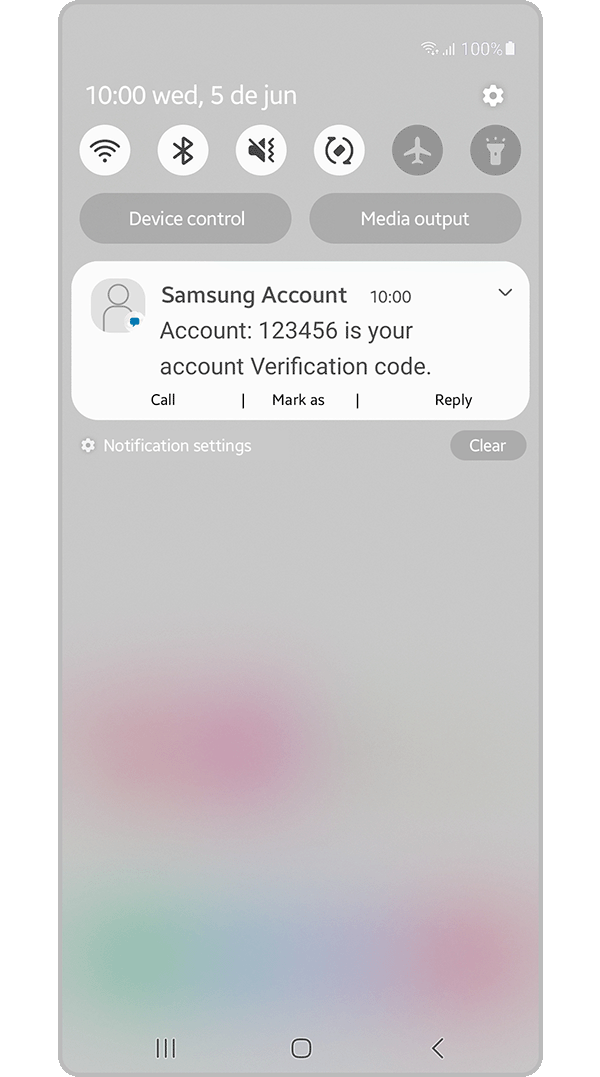Viewport: 600px width, 1077px height.
Task: Open settings via the gear icon
Action: point(493,95)
